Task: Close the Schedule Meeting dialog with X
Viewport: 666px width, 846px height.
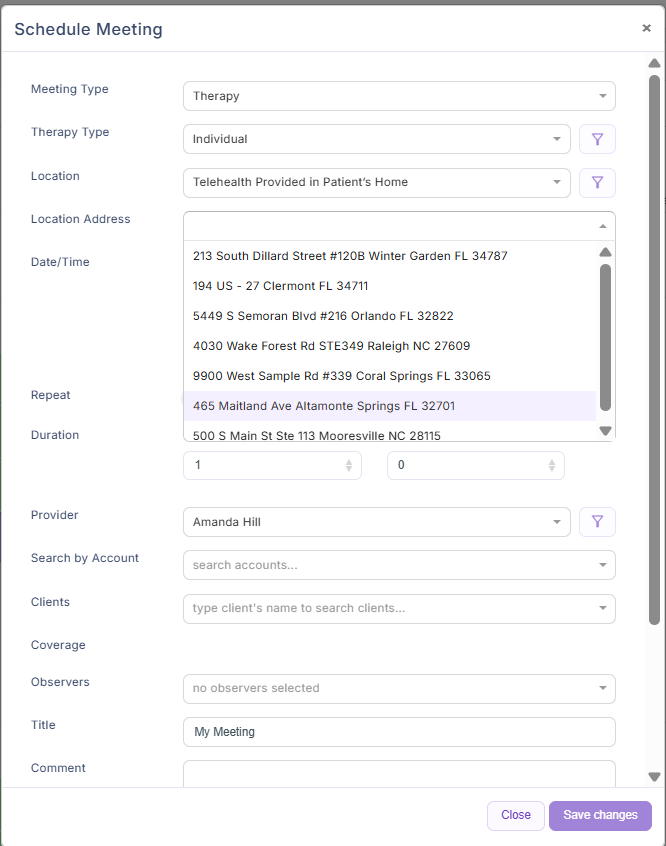Action: pyautogui.click(x=646, y=28)
